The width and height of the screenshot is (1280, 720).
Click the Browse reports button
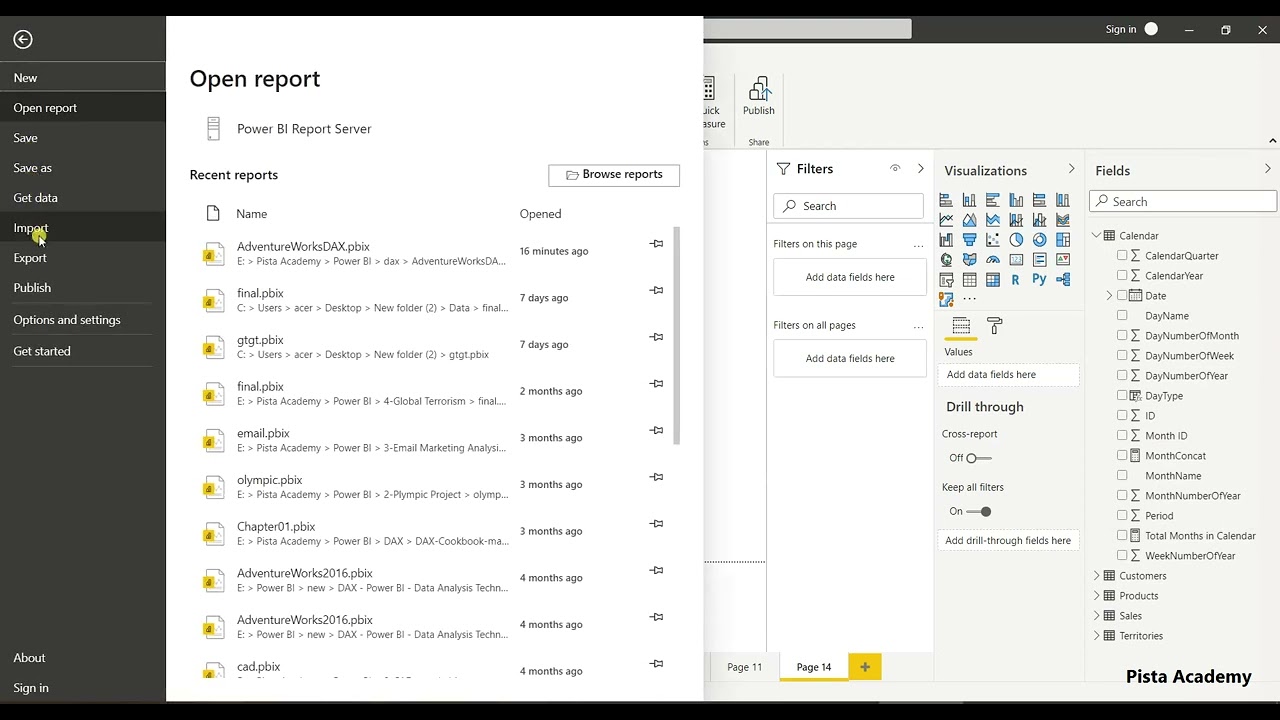point(614,175)
